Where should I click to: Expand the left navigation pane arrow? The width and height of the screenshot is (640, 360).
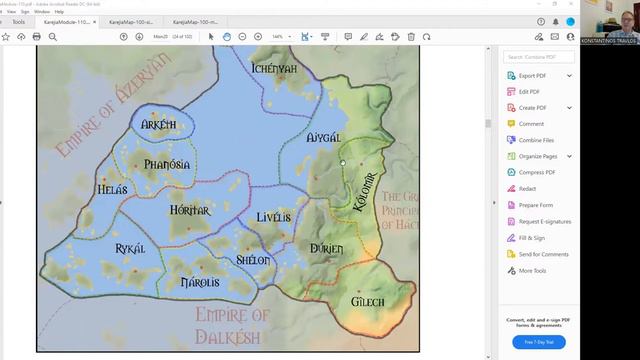coord(1,202)
